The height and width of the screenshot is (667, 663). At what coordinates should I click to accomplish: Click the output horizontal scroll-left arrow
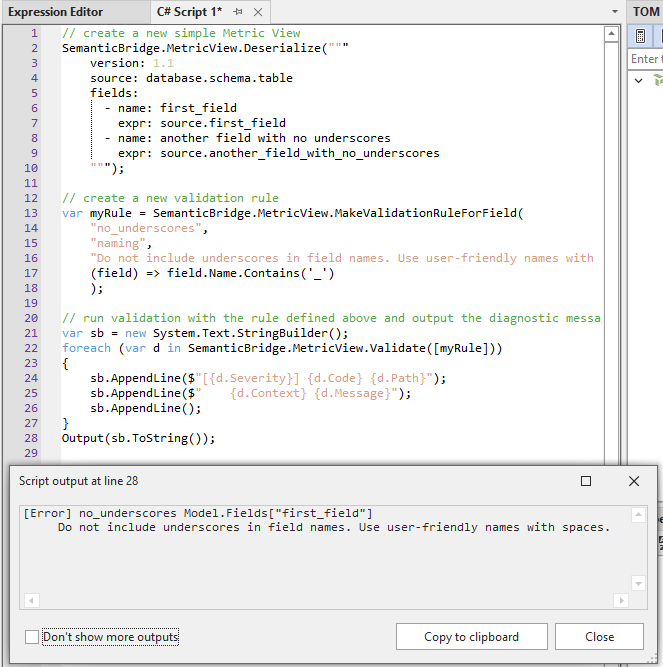[31, 601]
